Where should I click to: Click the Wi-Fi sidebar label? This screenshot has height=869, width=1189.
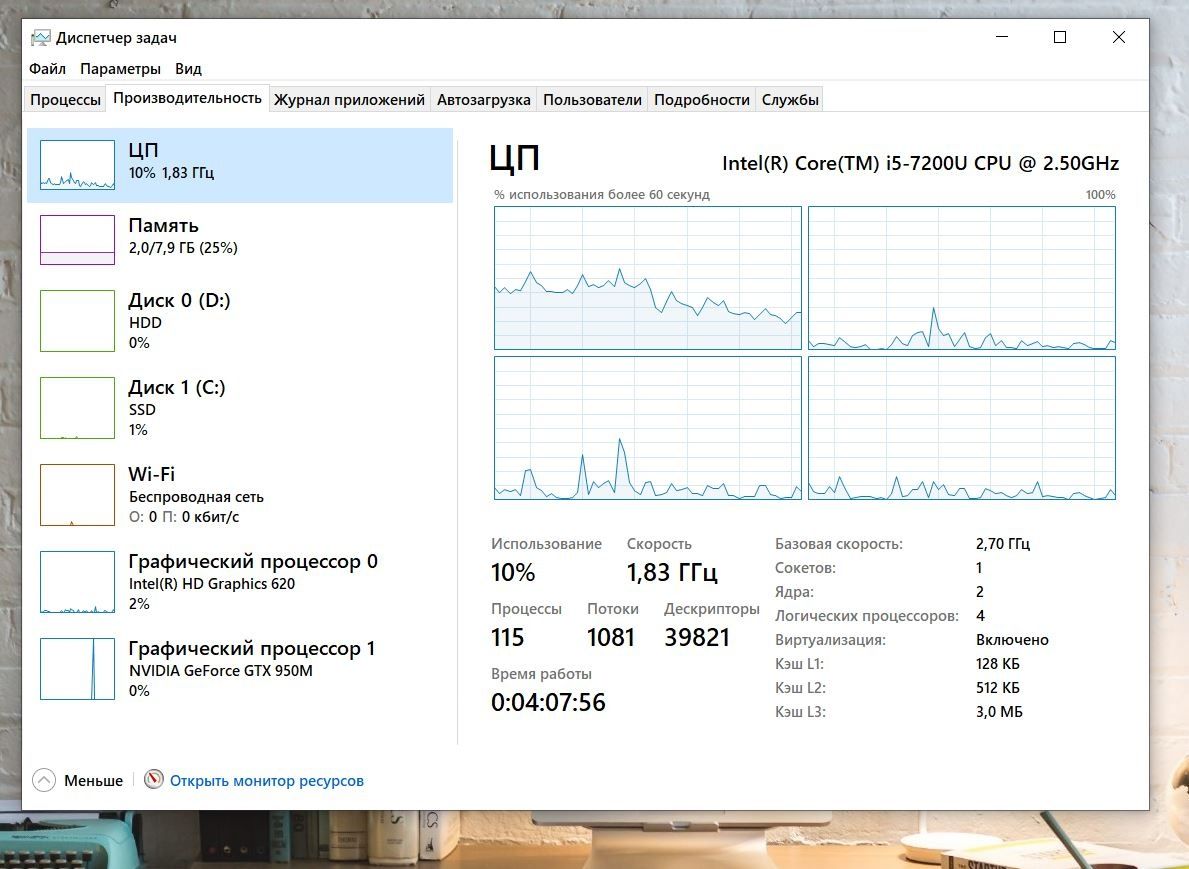tap(152, 474)
